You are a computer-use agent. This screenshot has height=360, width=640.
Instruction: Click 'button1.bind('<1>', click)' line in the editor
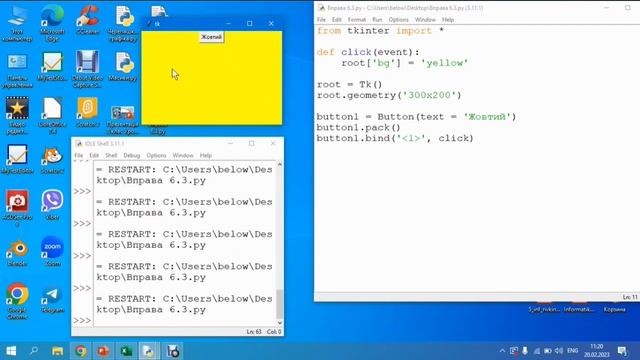[395, 138]
